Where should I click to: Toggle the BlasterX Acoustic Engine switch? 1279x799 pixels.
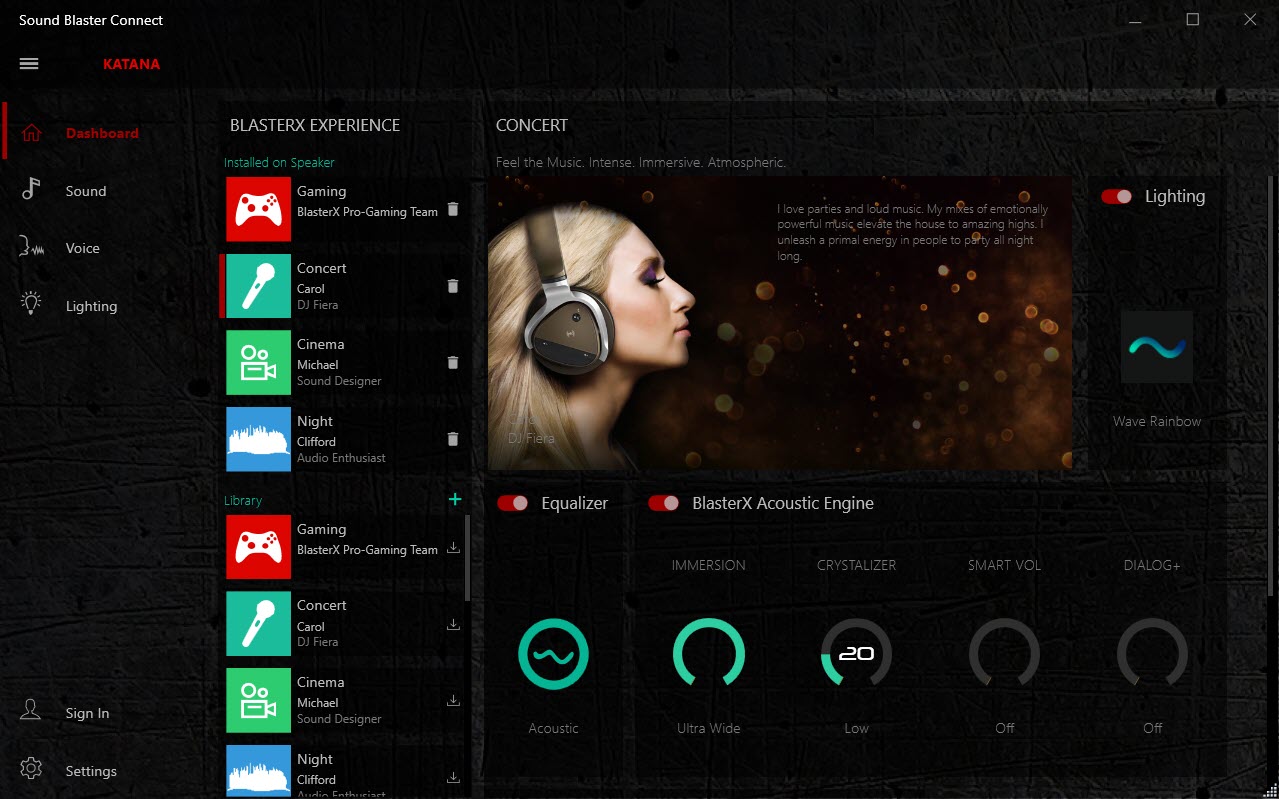[x=664, y=503]
